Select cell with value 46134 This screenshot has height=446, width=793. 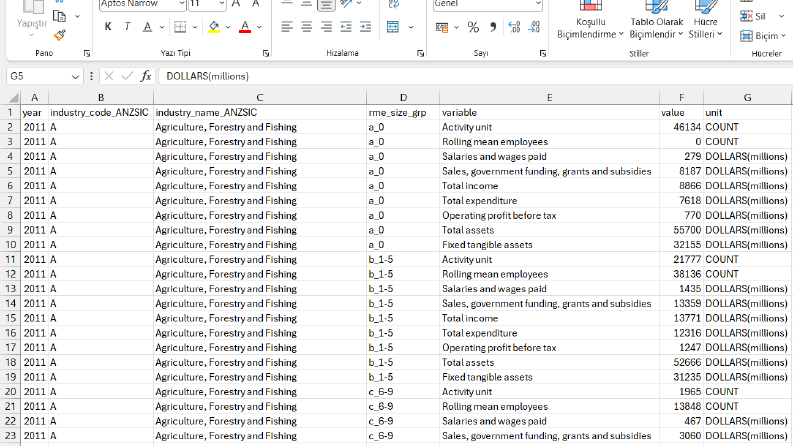pos(681,127)
